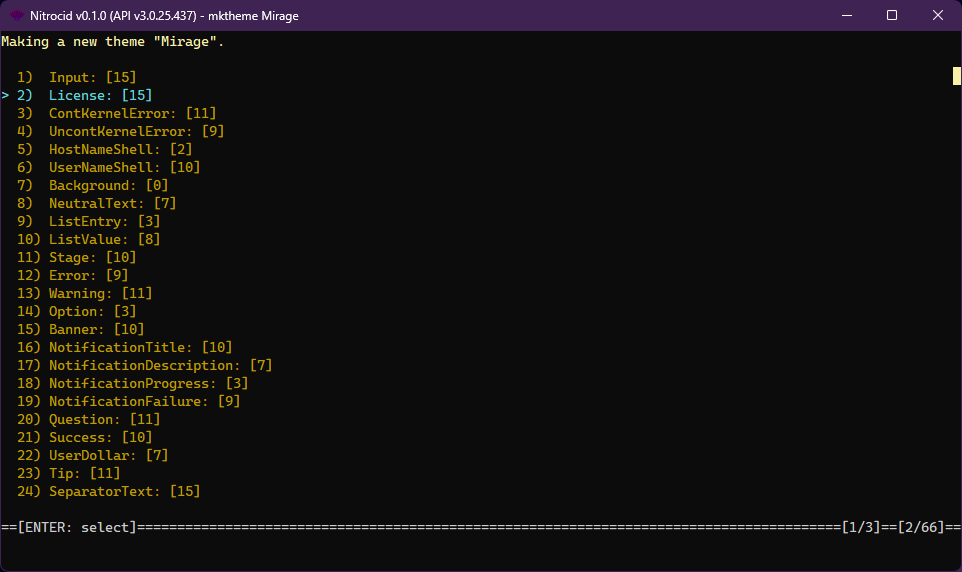Select the NeutralText entry

click(112, 203)
